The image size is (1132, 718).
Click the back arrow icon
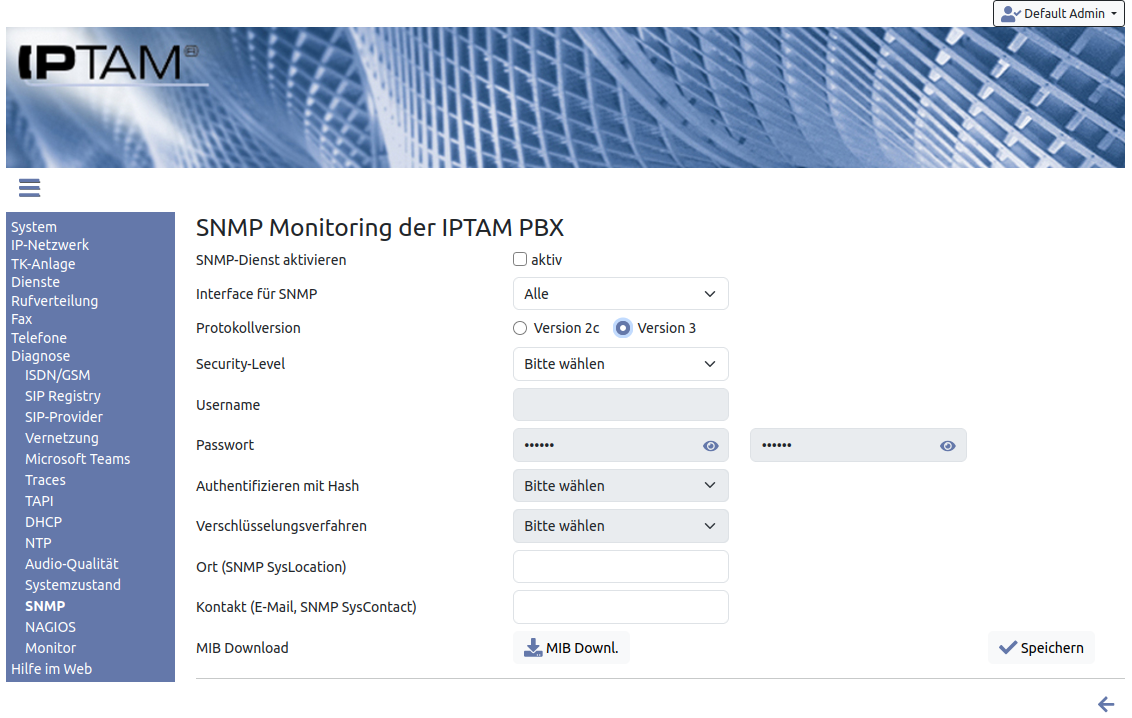click(1106, 704)
